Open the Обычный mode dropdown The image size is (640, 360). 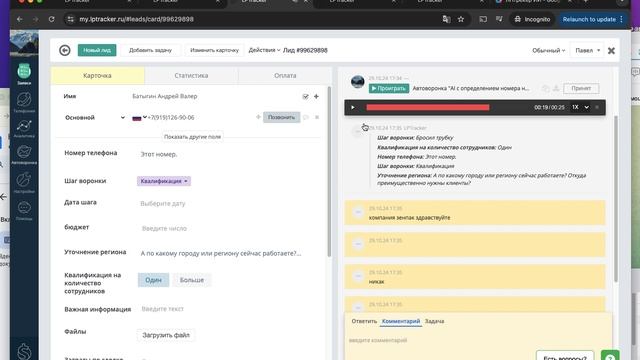pyautogui.click(x=549, y=51)
